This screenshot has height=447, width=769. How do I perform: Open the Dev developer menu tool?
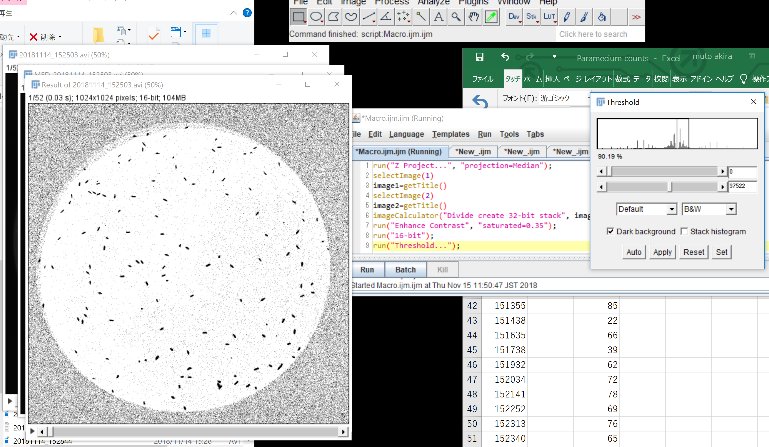coord(513,17)
